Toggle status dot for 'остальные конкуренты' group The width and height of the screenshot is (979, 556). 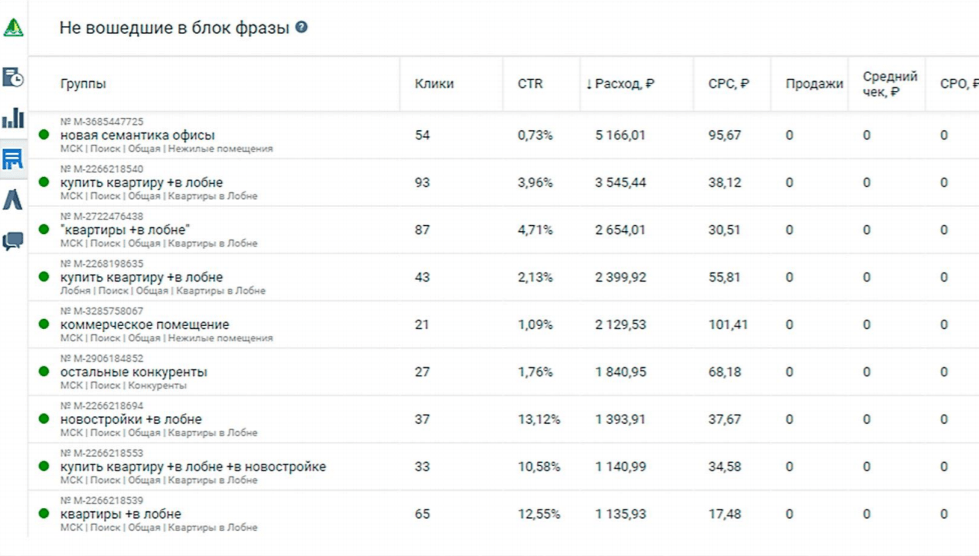[44, 372]
